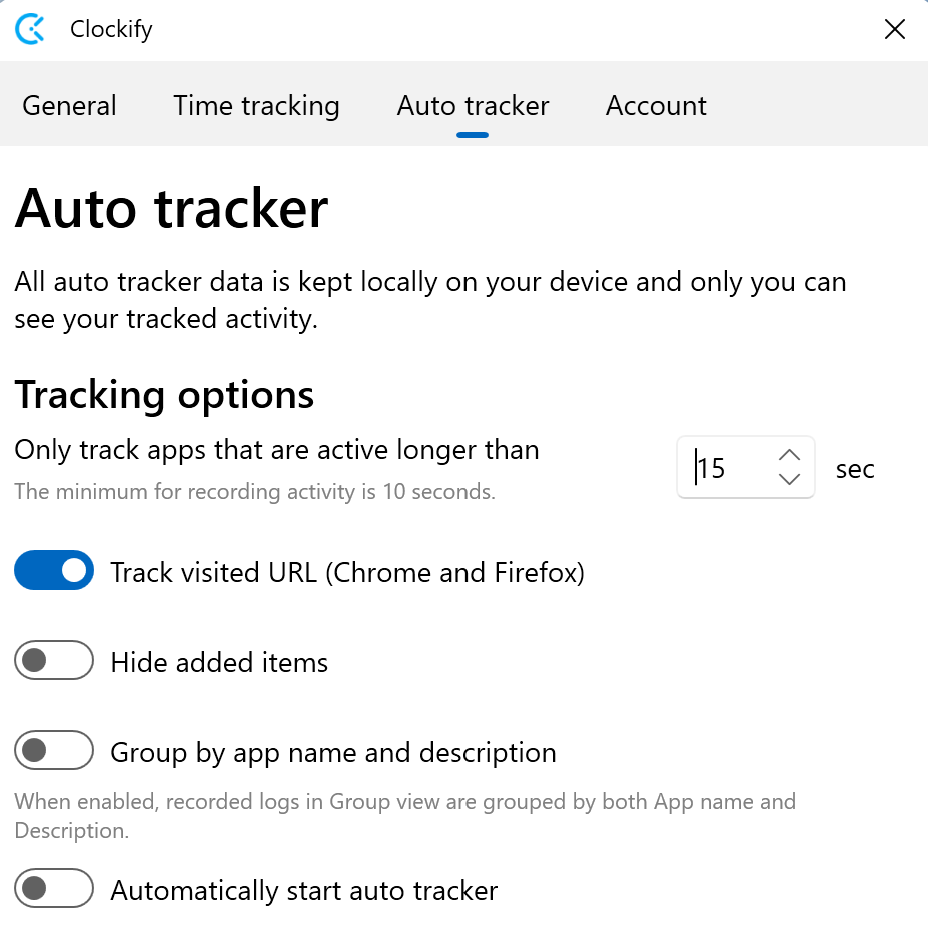Click Automatically start auto tracker label text
928x942 pixels.
point(304,890)
